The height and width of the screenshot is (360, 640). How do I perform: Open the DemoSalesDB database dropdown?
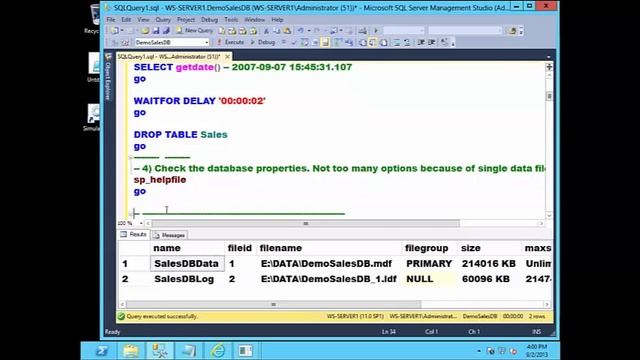[207, 42]
